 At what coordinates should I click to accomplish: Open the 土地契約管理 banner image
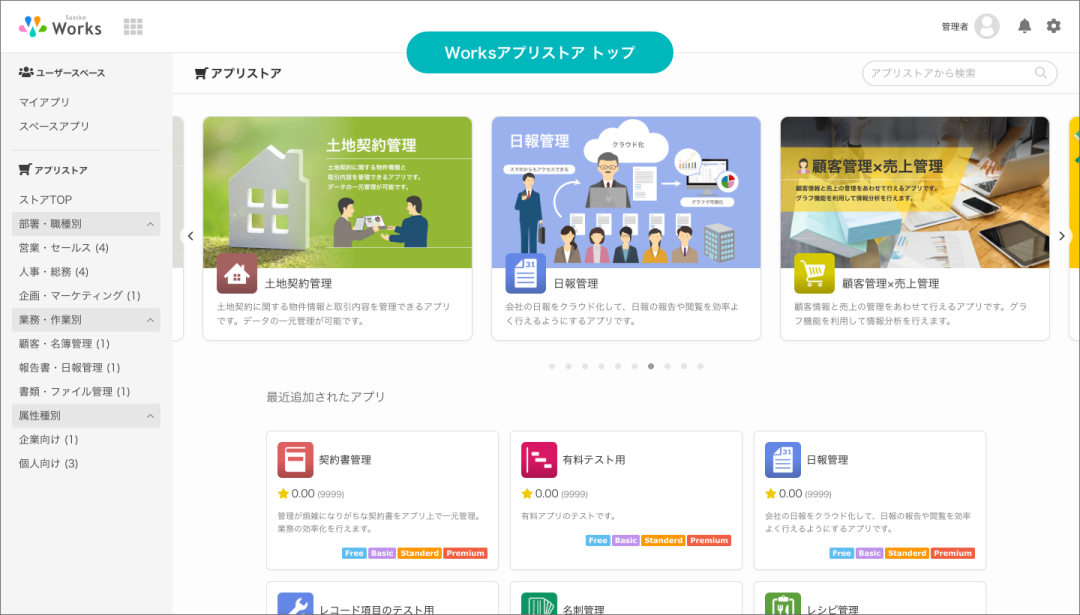[x=338, y=192]
